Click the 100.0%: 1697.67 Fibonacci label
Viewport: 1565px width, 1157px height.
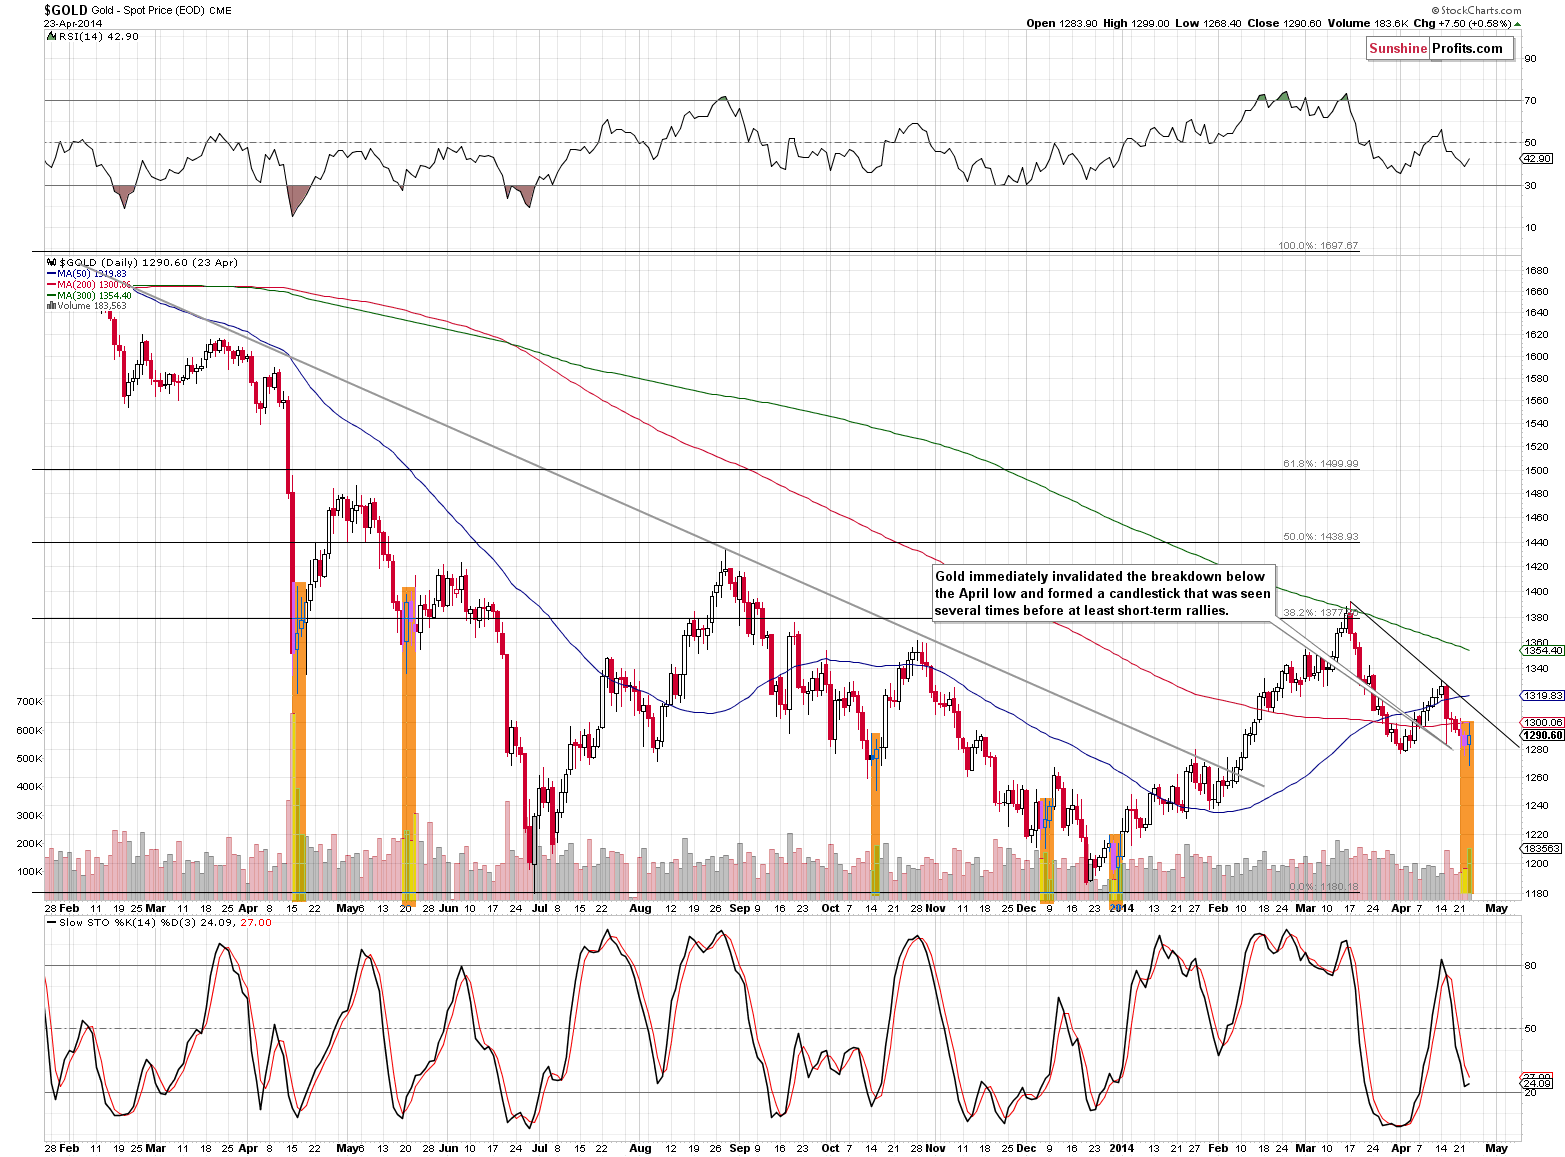tap(1318, 246)
